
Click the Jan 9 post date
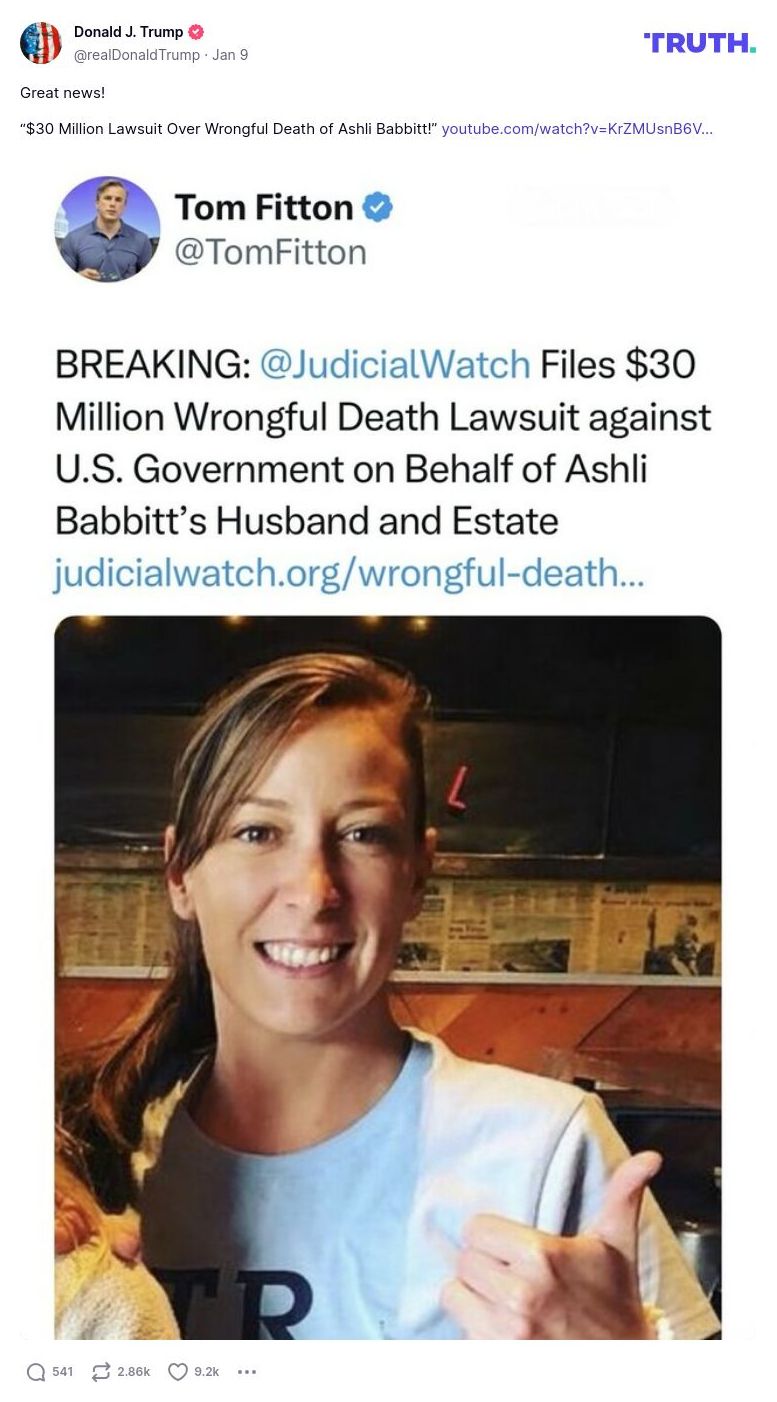(230, 55)
